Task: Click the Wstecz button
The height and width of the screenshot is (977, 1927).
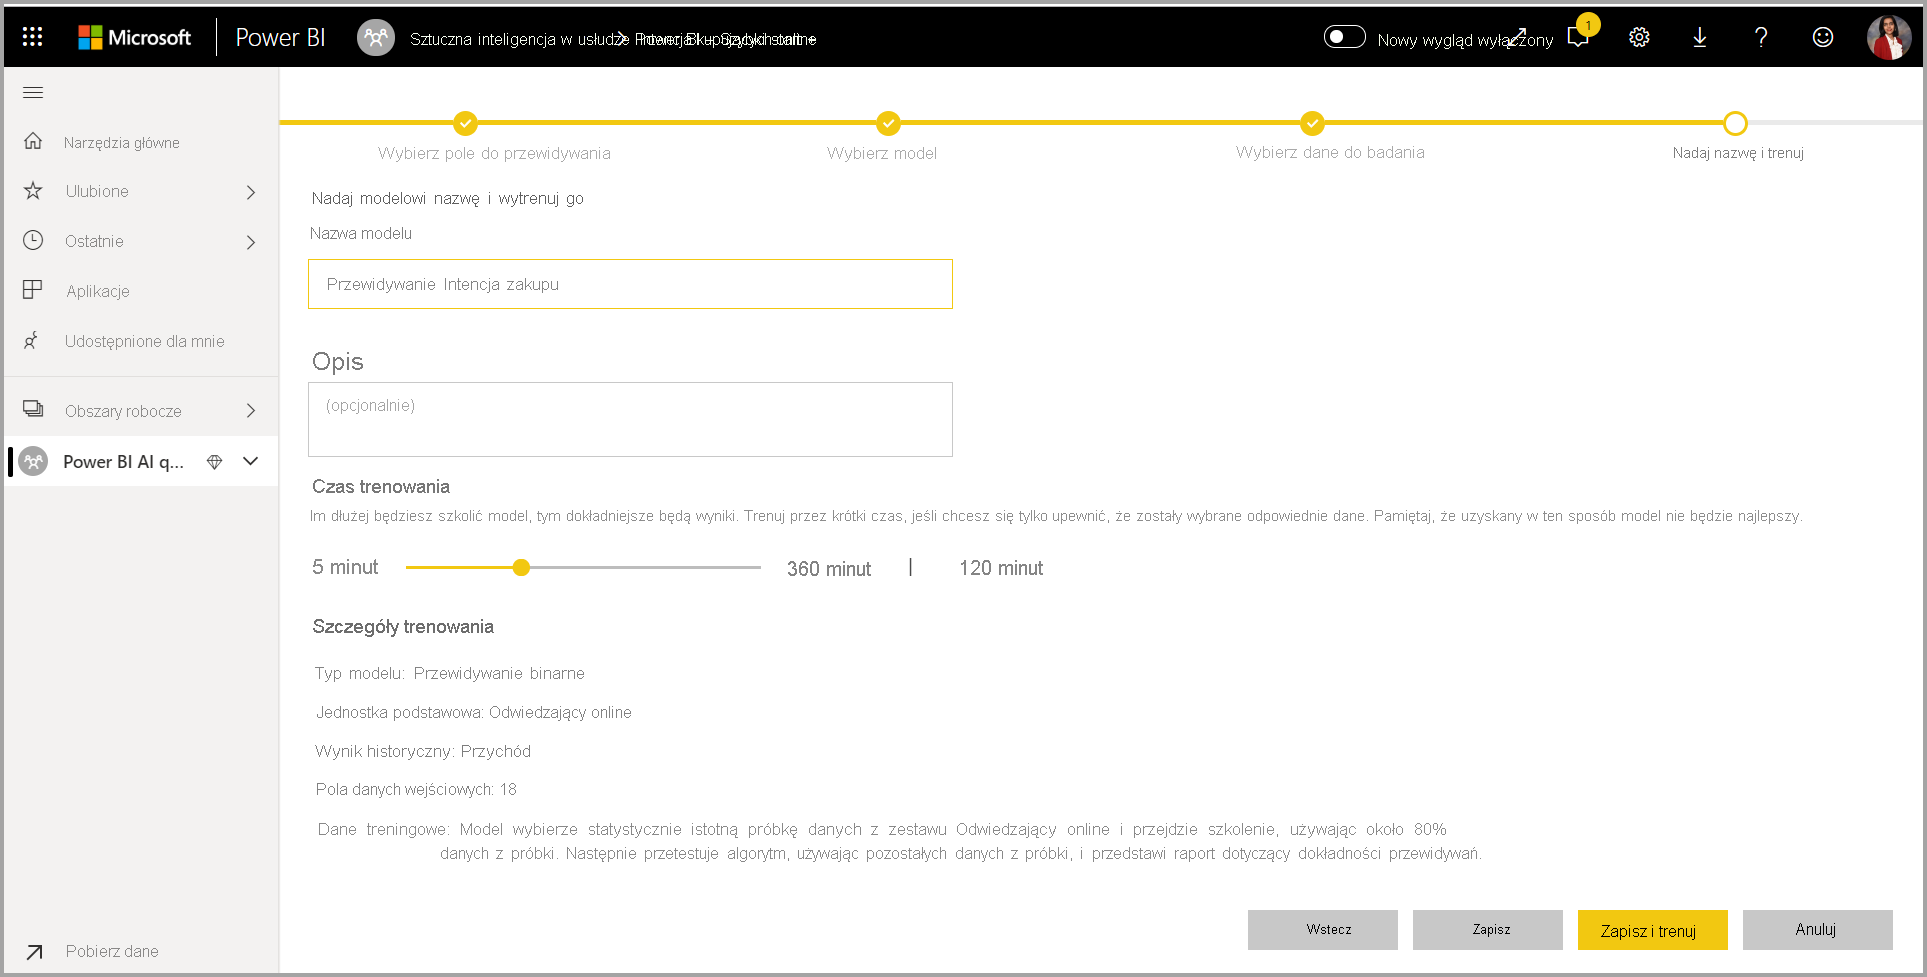Action: tap(1322, 930)
